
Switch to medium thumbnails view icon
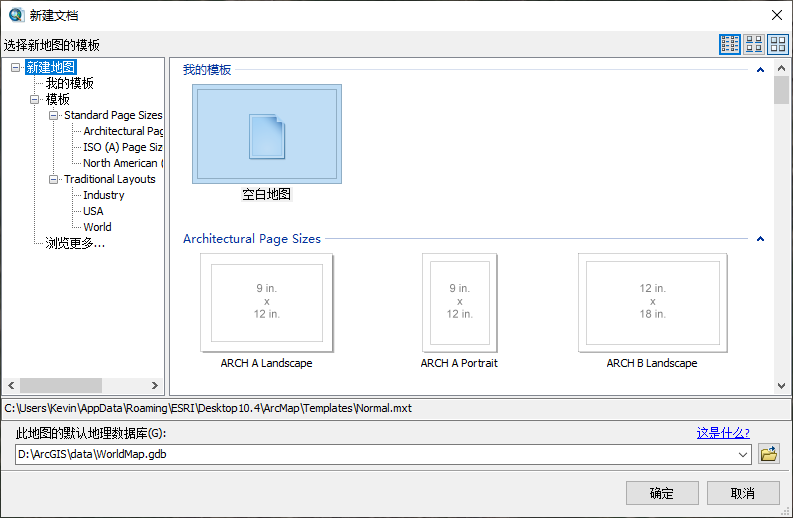[754, 44]
